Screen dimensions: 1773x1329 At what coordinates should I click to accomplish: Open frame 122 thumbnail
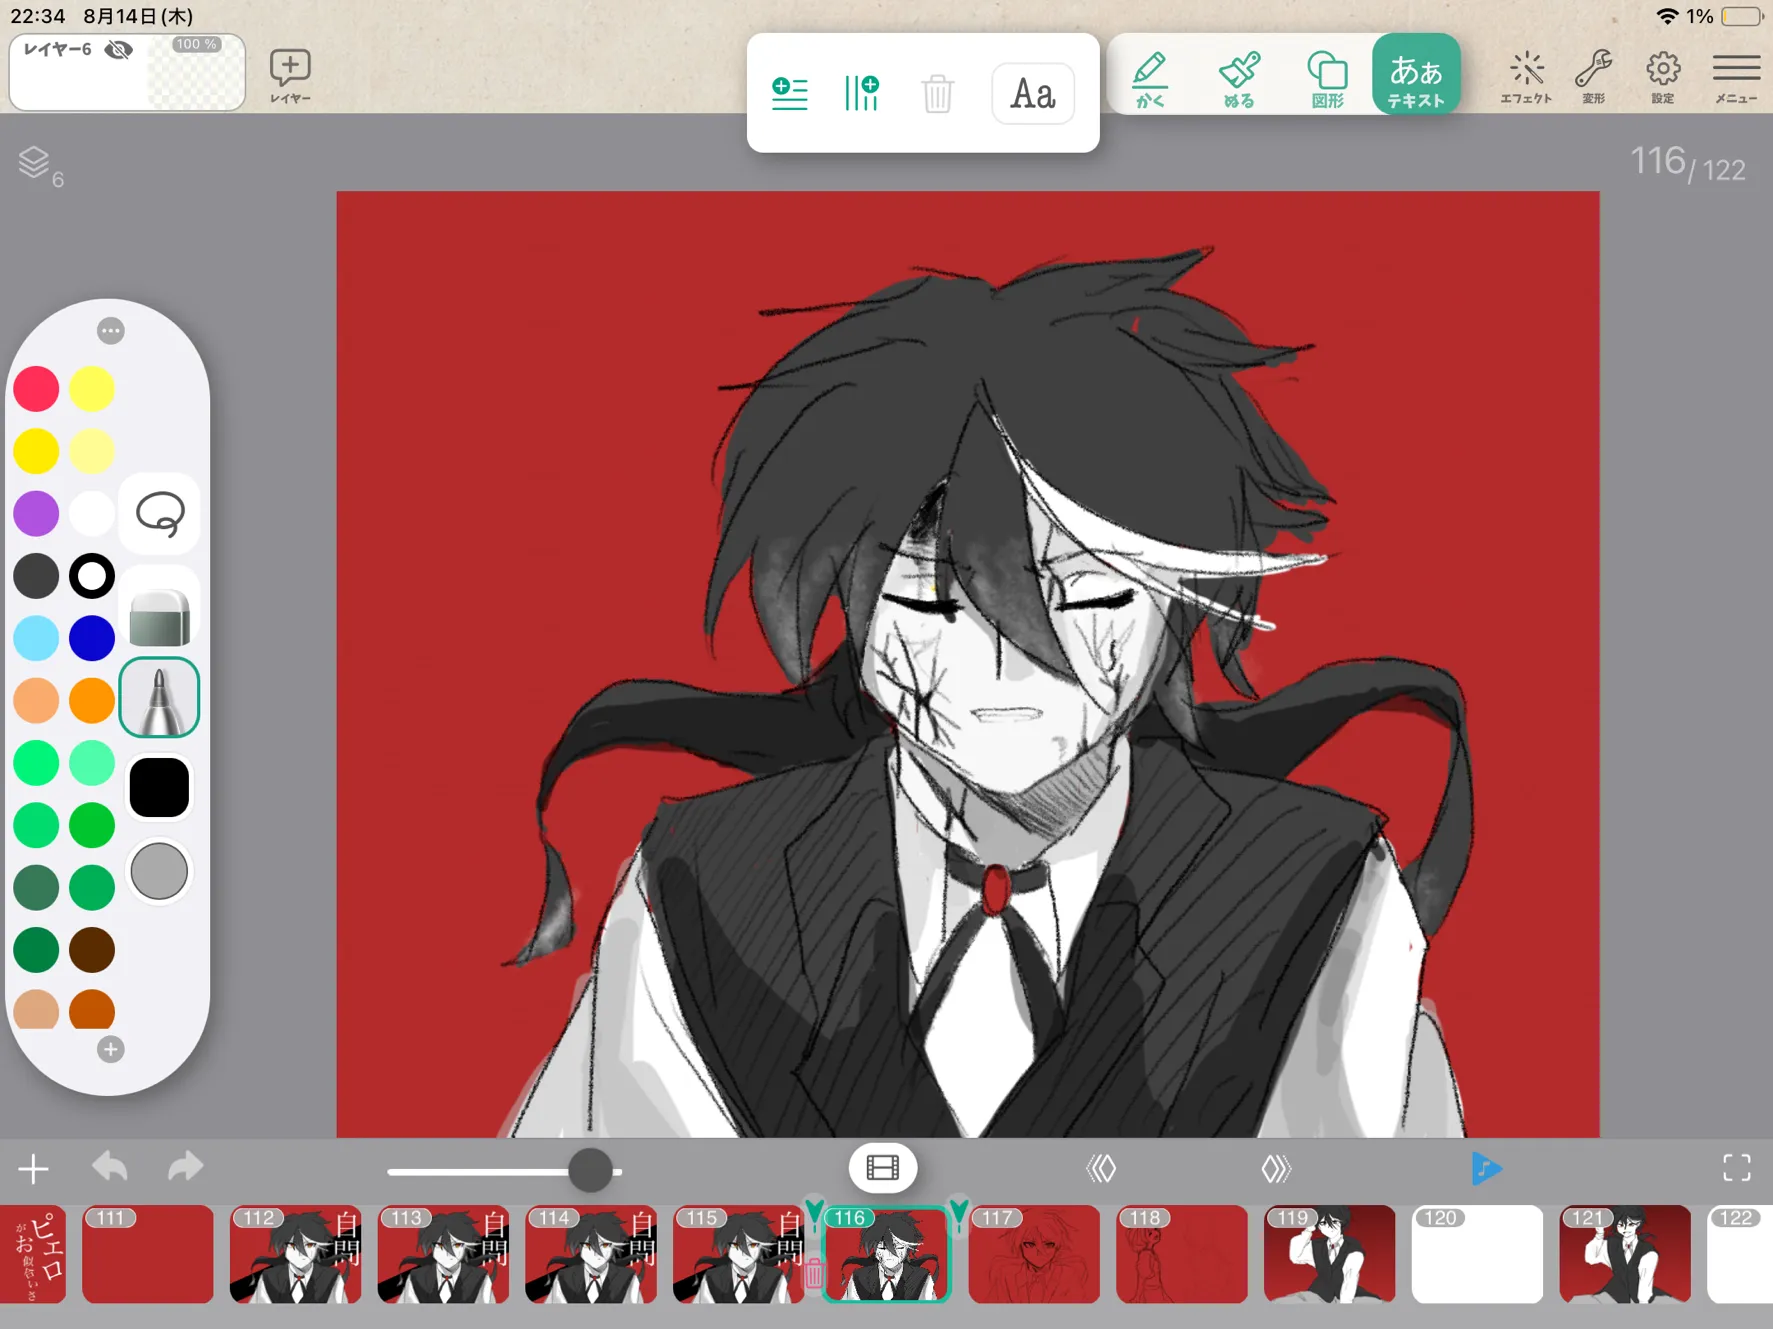[x=1740, y=1254]
